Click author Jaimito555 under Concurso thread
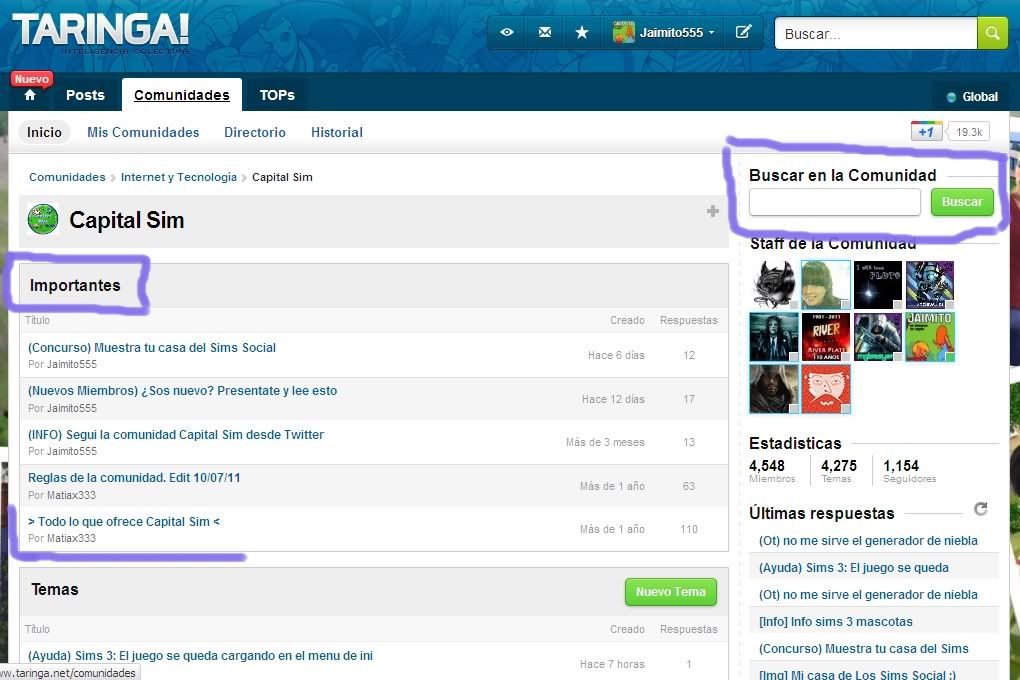The image size is (1020, 680). [72, 364]
